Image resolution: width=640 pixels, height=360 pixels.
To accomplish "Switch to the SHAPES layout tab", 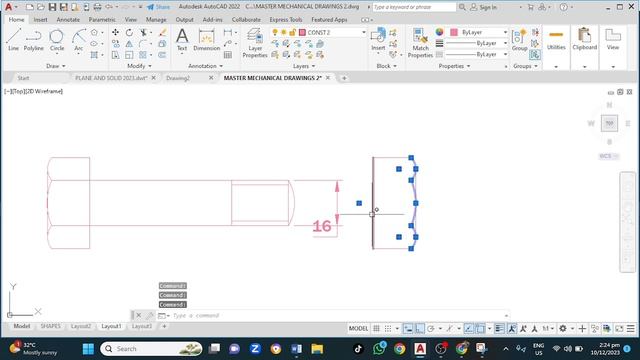I will (x=51, y=326).
